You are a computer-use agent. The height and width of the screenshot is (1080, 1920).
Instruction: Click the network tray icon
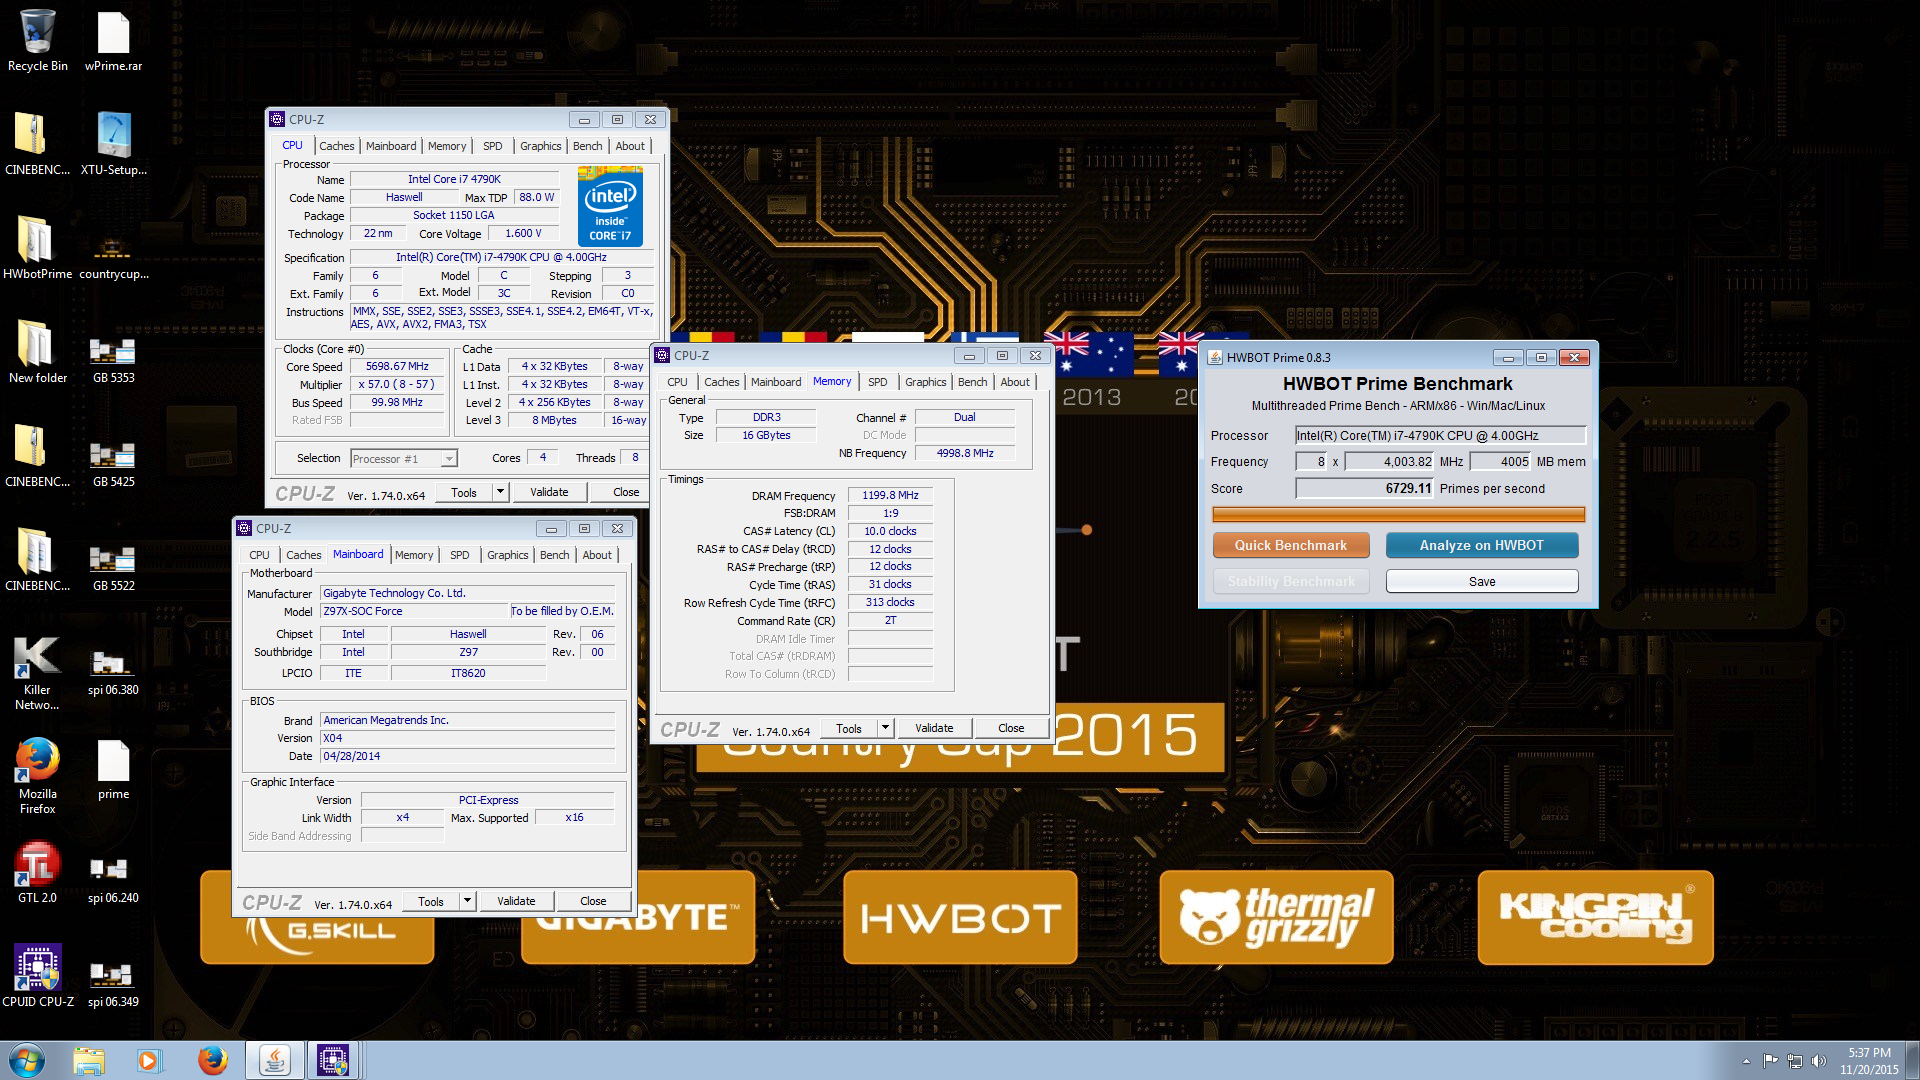1794,1060
